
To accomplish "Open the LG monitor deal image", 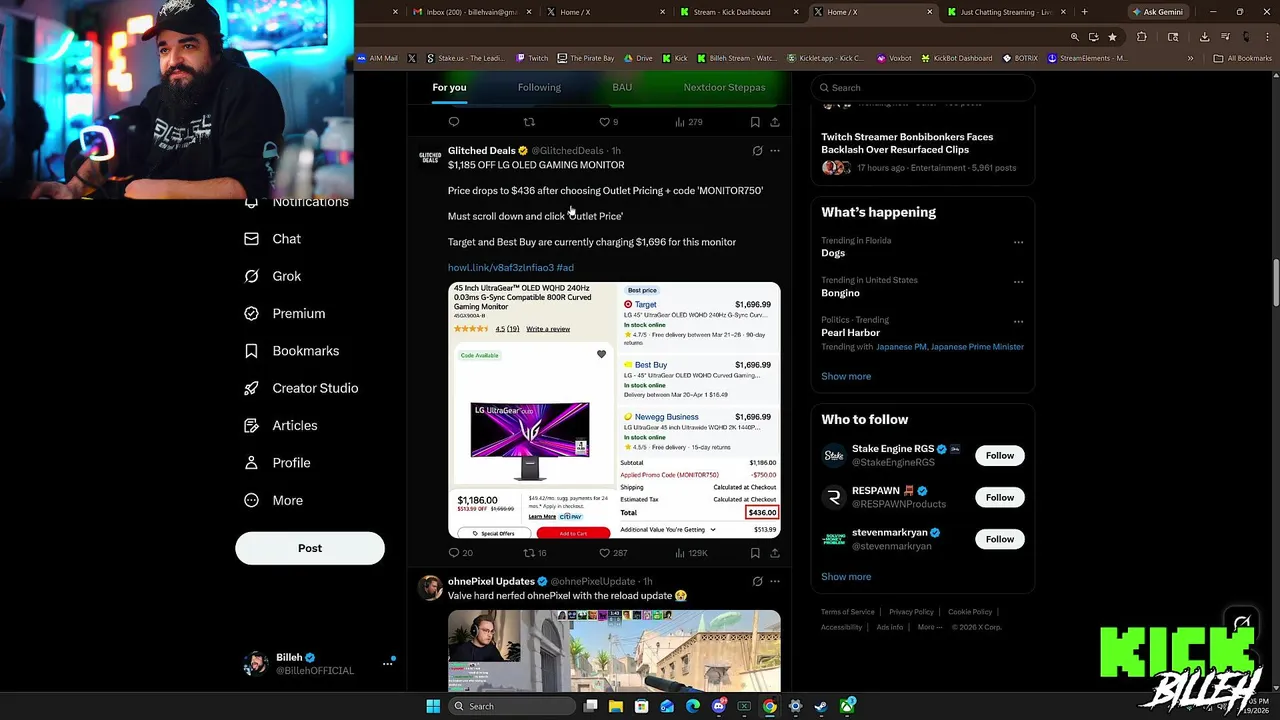I will tap(614, 410).
